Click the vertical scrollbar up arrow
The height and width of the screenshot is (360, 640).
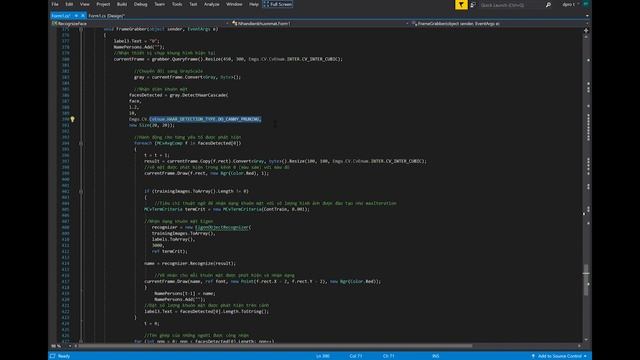coord(586,37)
